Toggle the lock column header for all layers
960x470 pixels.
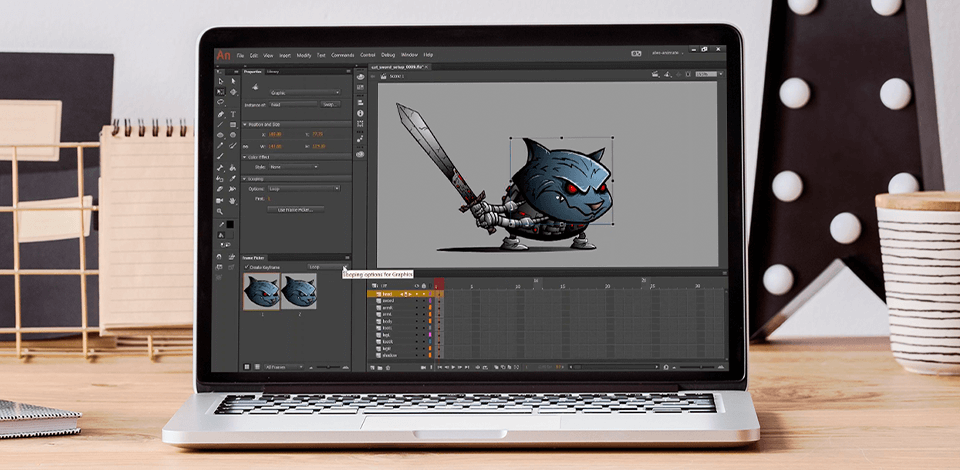424,286
